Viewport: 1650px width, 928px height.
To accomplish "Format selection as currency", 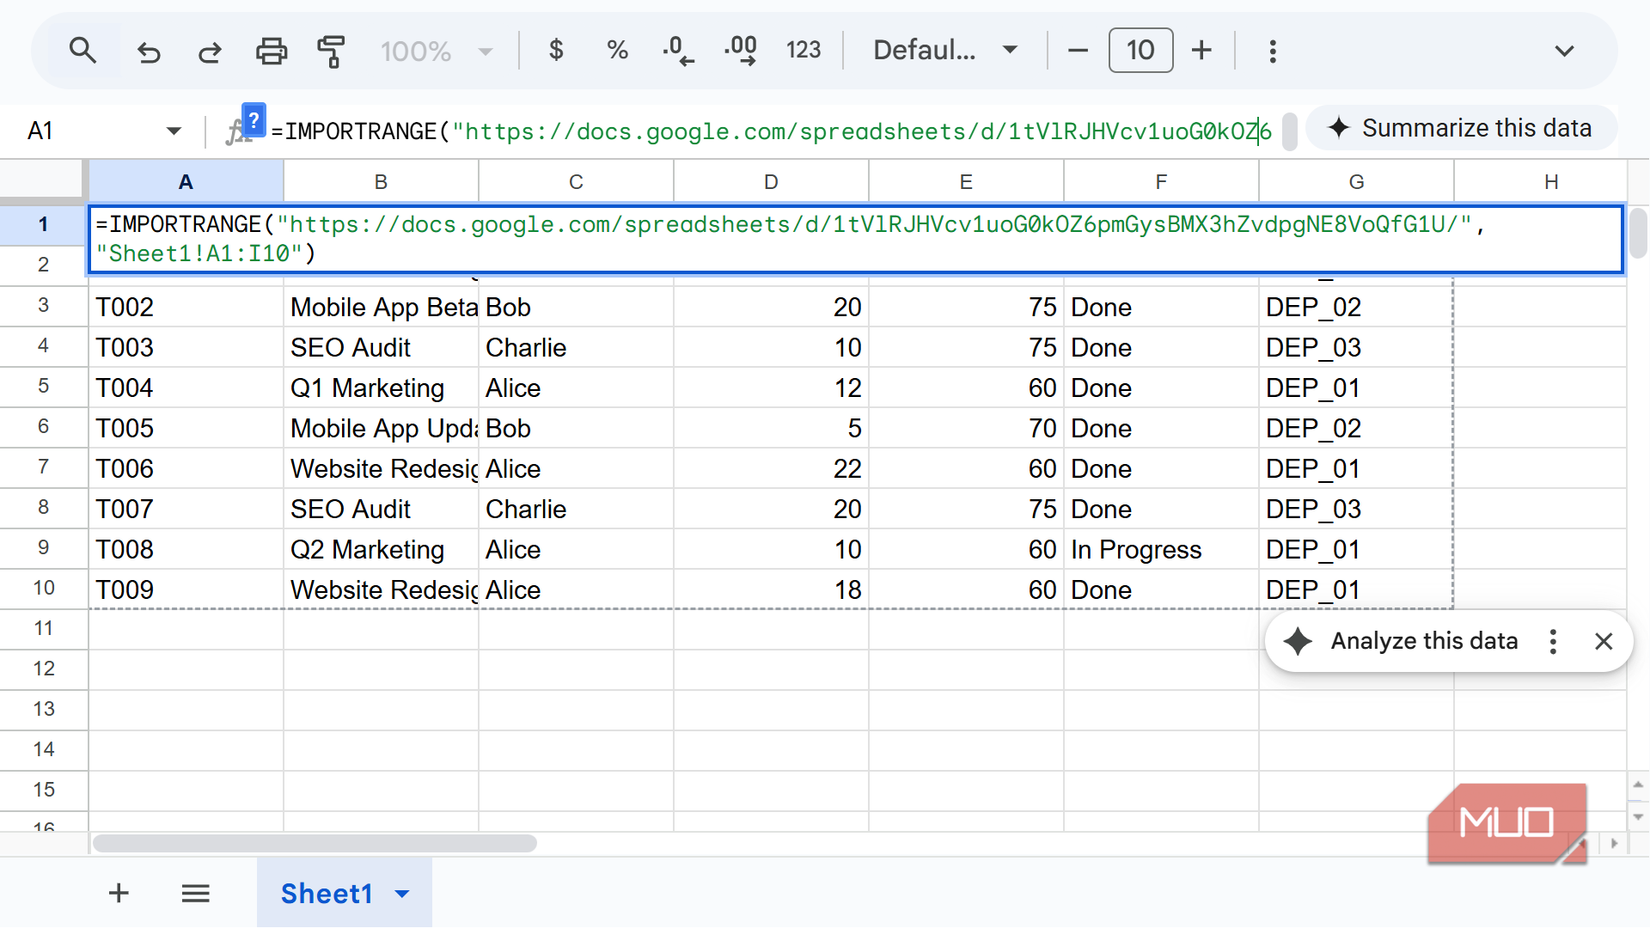I will (x=556, y=50).
